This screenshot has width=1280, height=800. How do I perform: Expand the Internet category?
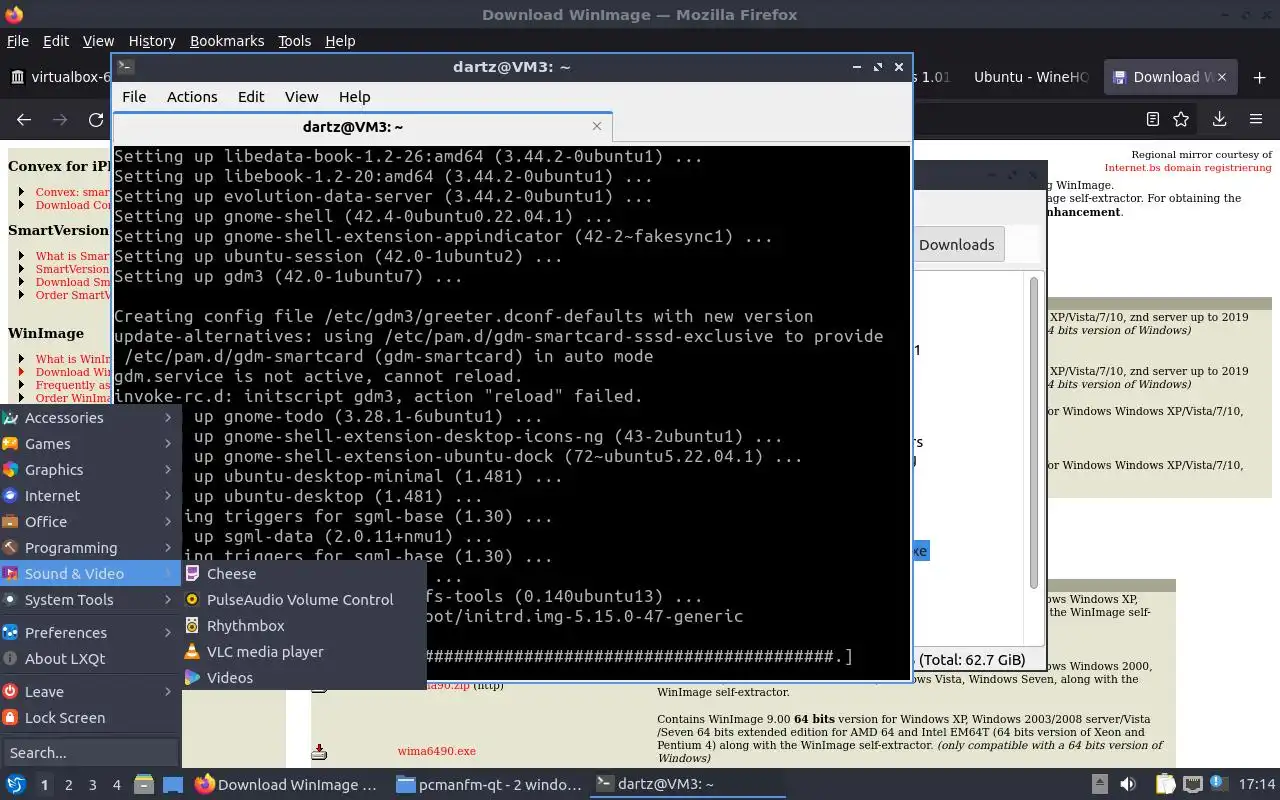pos(90,496)
